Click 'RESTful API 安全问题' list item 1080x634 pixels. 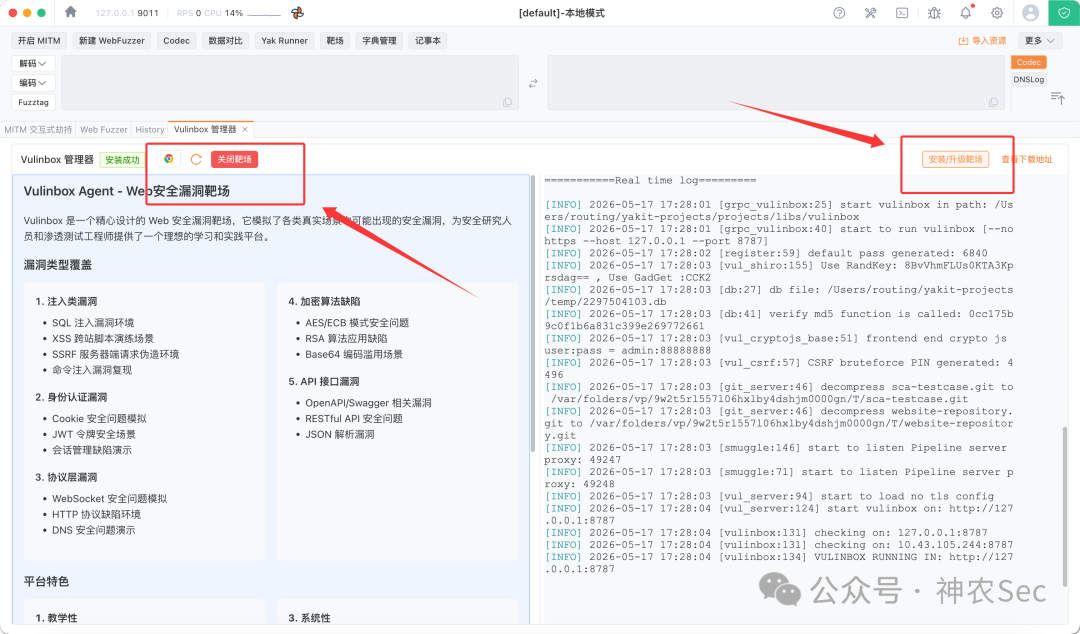[354, 418]
